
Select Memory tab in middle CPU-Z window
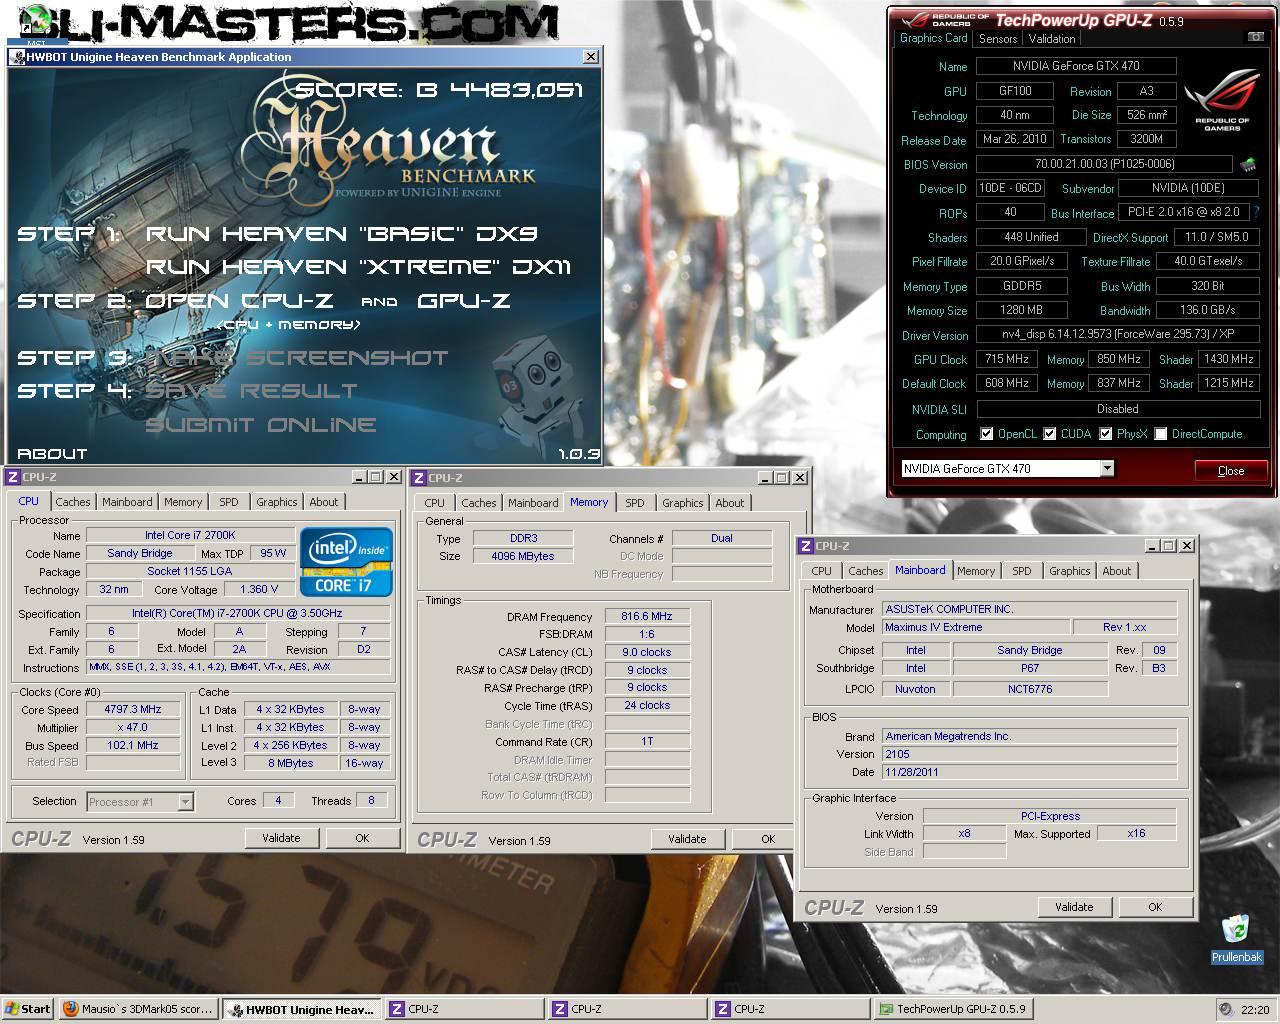tap(589, 502)
